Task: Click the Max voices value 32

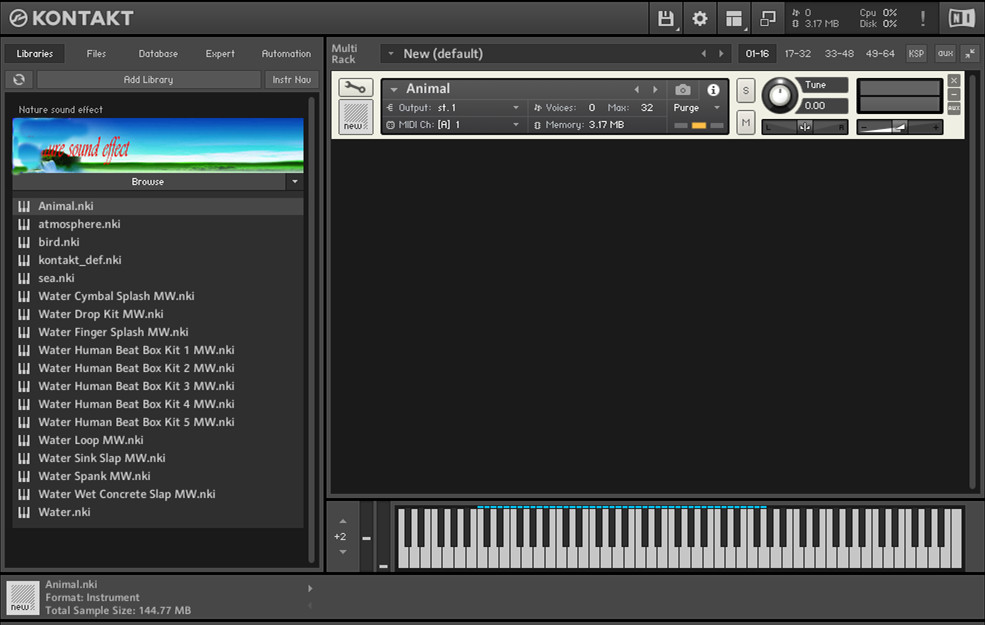Action: pos(647,107)
